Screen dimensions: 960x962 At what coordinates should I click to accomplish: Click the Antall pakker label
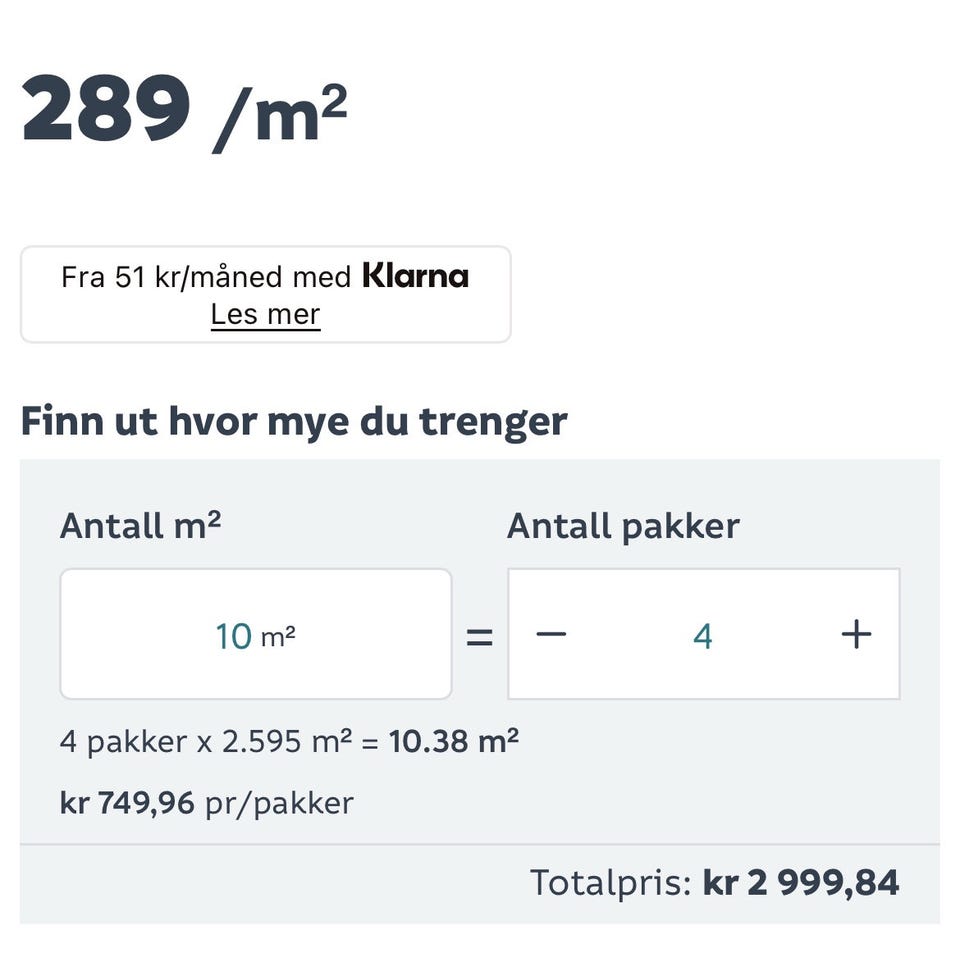[x=623, y=526]
